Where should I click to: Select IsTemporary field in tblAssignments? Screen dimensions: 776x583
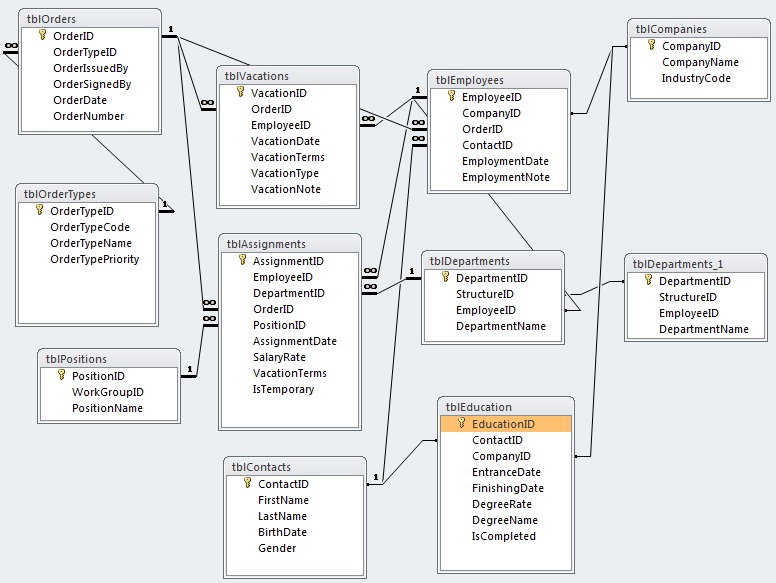click(x=290, y=389)
